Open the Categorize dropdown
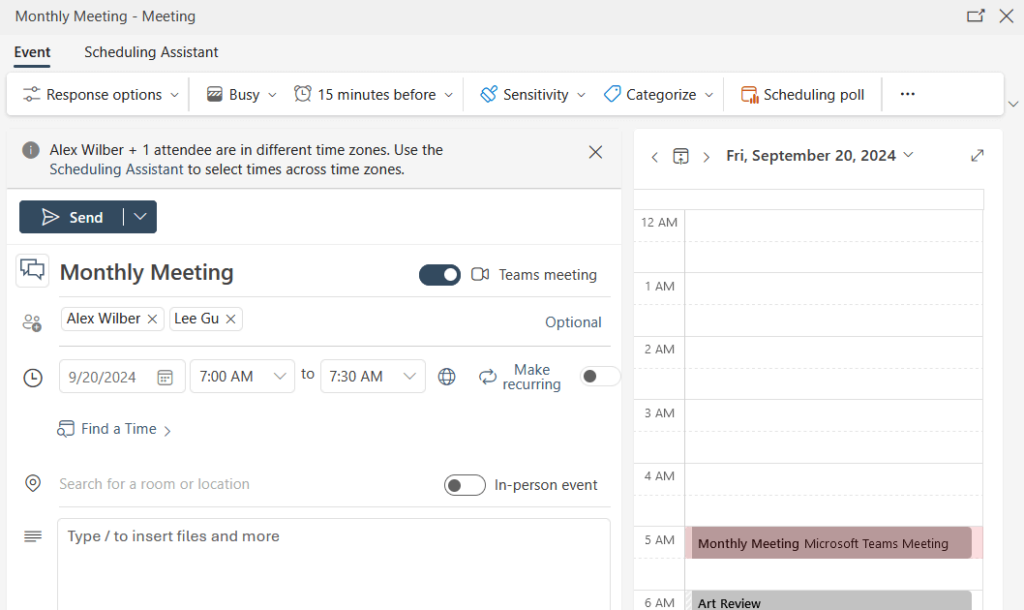 [658, 95]
